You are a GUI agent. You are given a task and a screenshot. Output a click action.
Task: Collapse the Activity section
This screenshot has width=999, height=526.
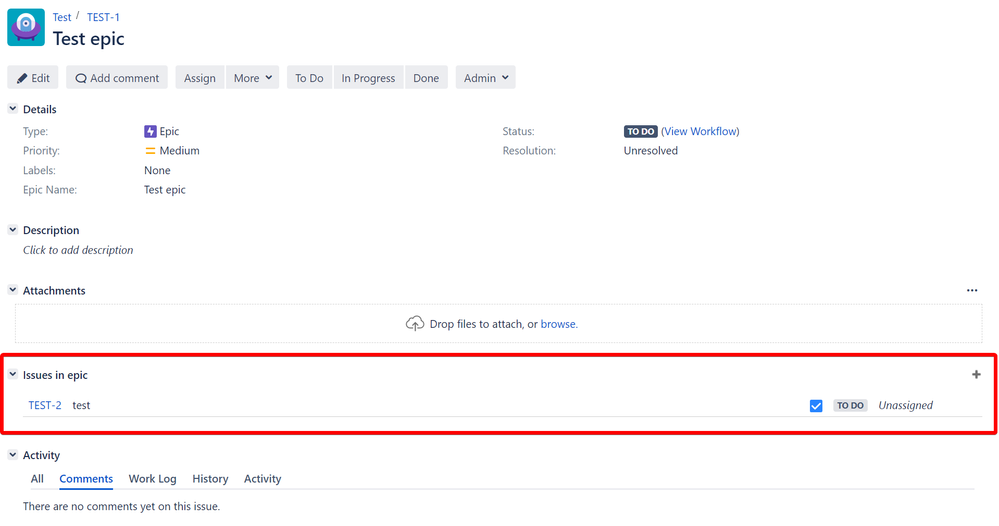coord(13,455)
